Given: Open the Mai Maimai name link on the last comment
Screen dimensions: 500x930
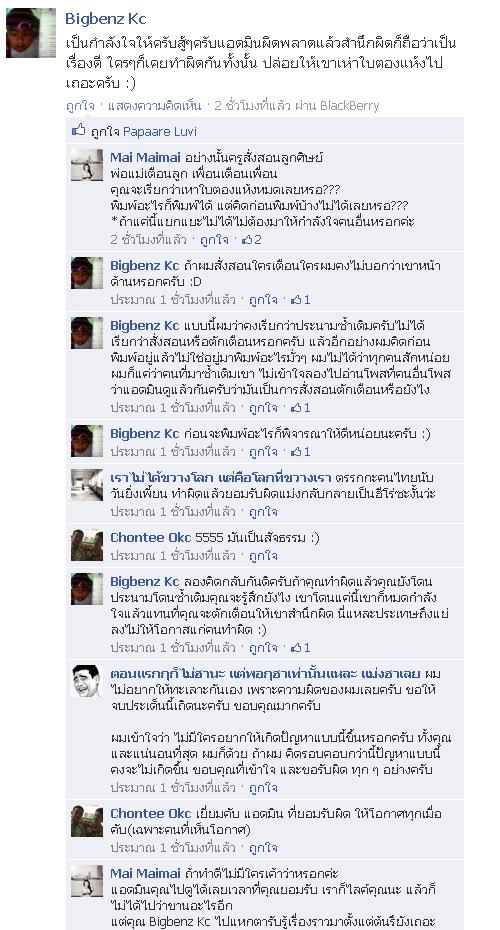Looking at the screenshot, I should tap(145, 873).
